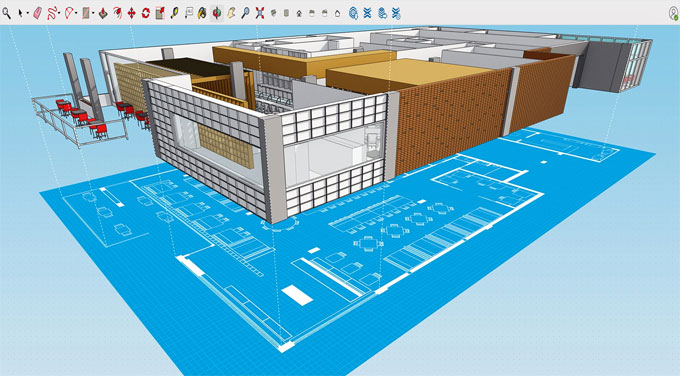
Task: Expand the Select tool dropdown arrow
Action: click(28, 13)
